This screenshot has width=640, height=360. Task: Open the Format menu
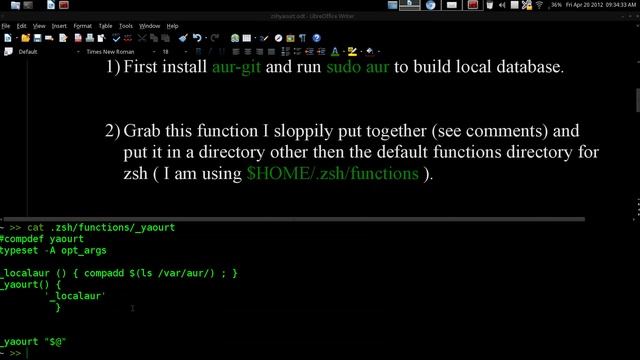(x=82, y=26)
